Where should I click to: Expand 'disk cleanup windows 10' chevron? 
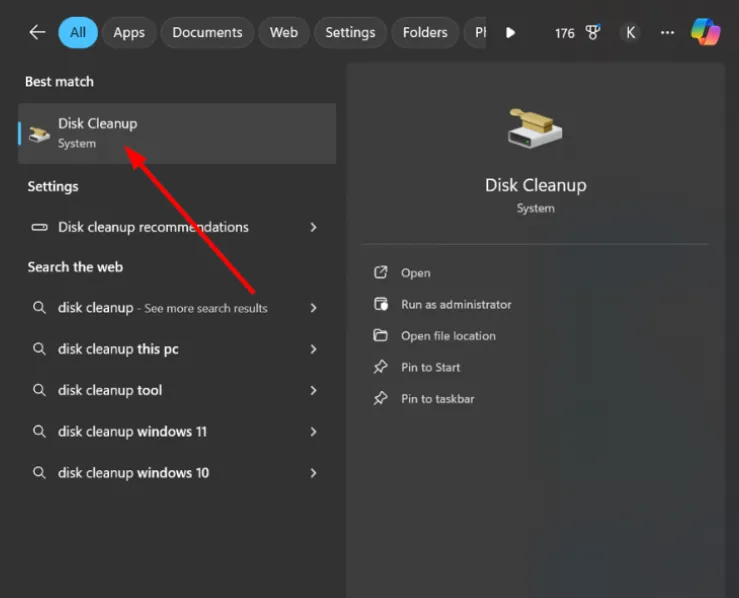point(313,473)
